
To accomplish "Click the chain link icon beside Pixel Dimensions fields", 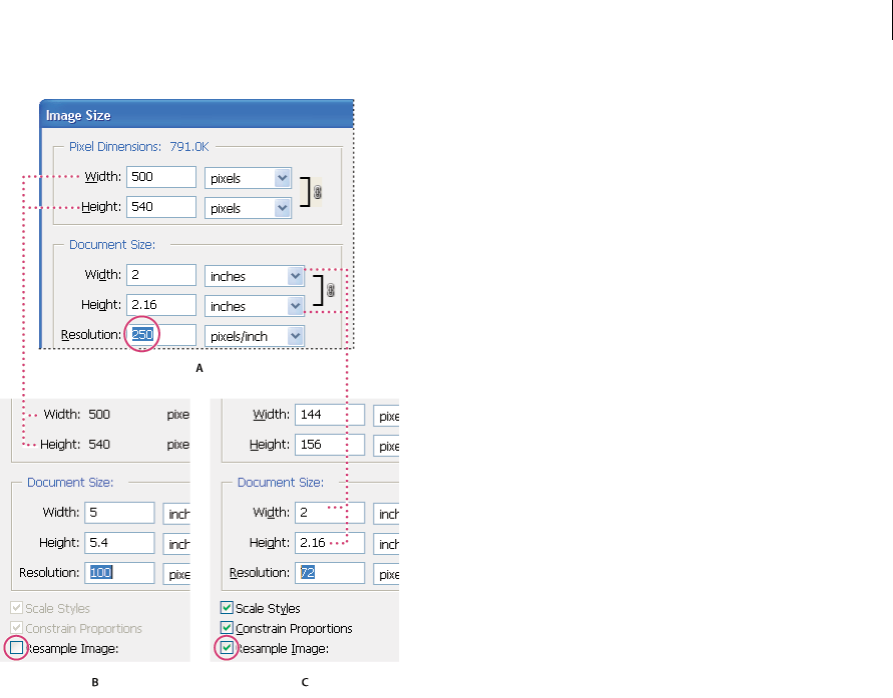I will point(318,192).
